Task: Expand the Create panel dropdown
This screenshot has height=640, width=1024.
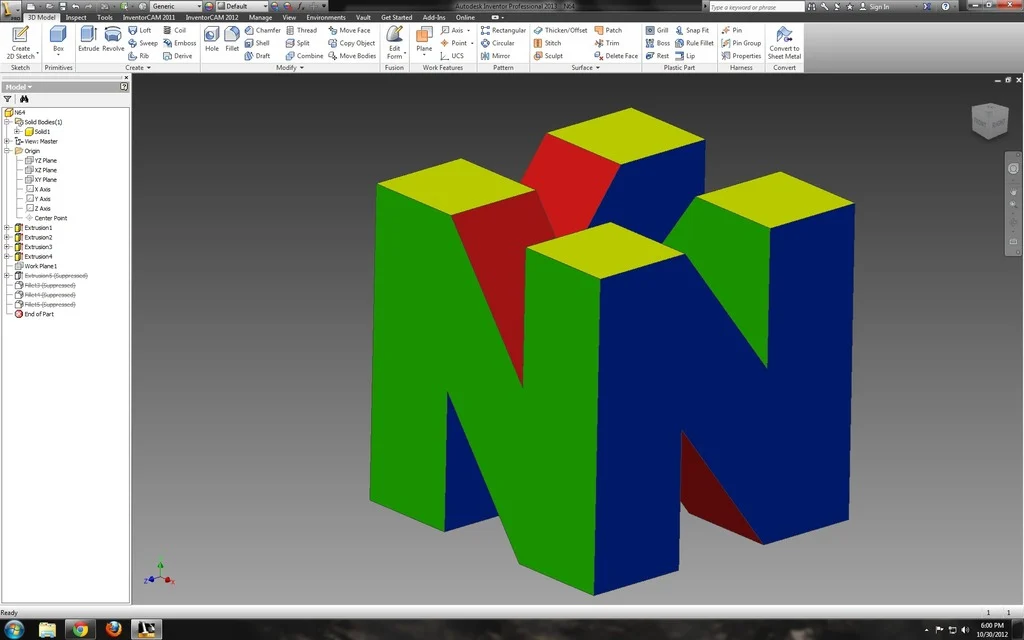Action: (138, 68)
